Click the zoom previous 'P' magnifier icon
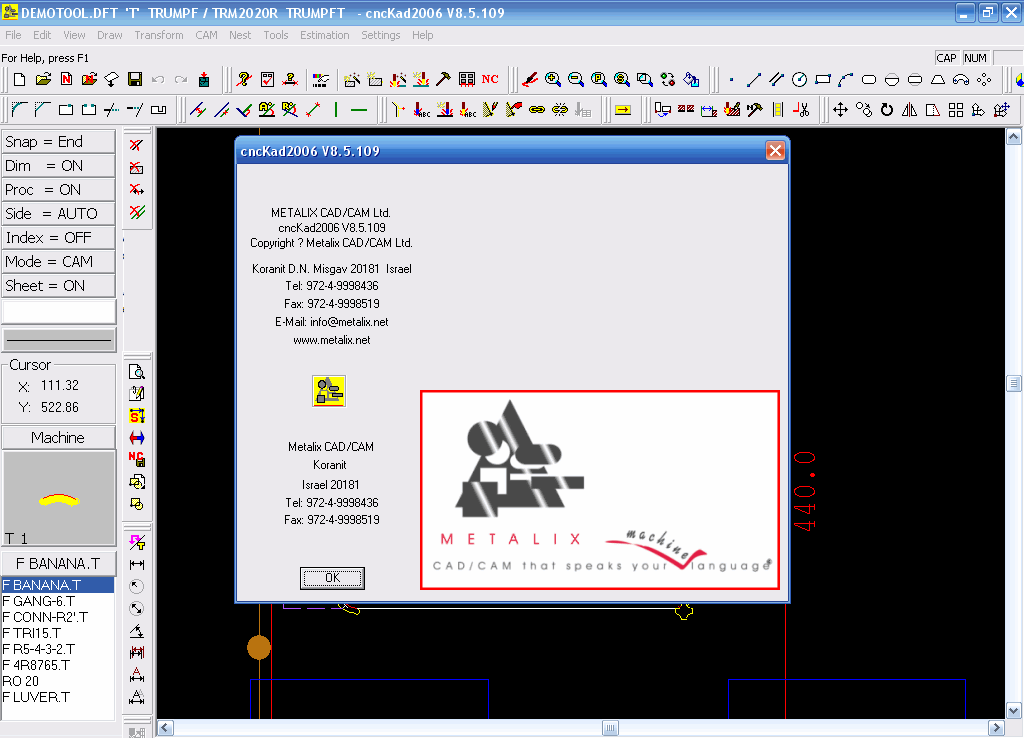Screen dimensions: 1024x738 [x=598, y=79]
